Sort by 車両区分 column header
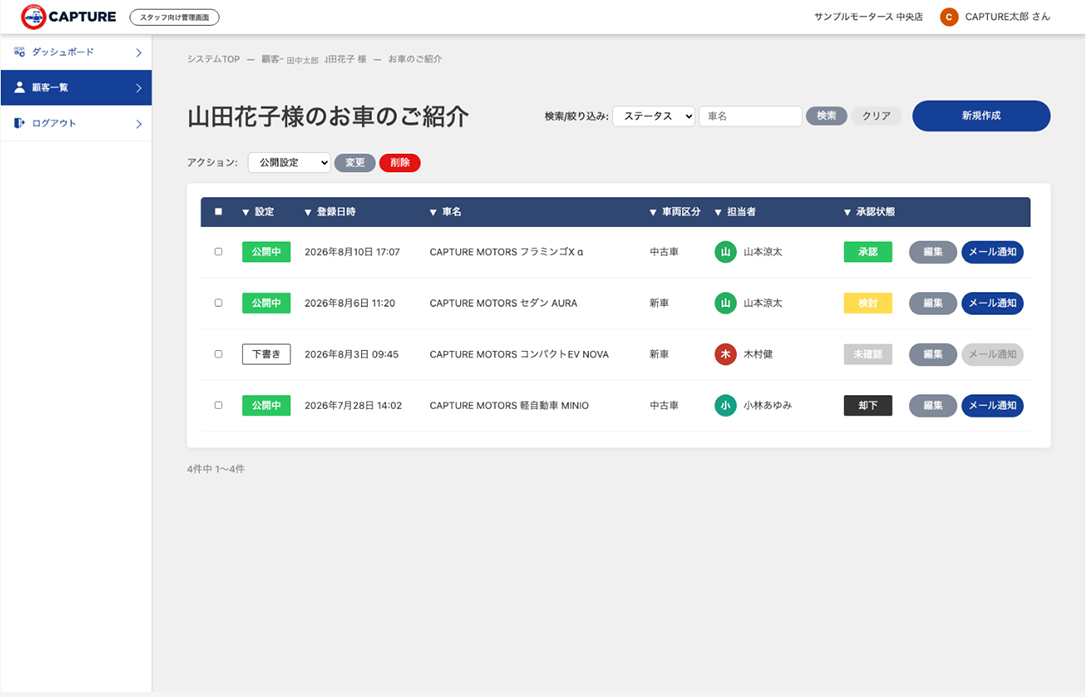Viewport: 1086px width, 697px height. [675, 212]
